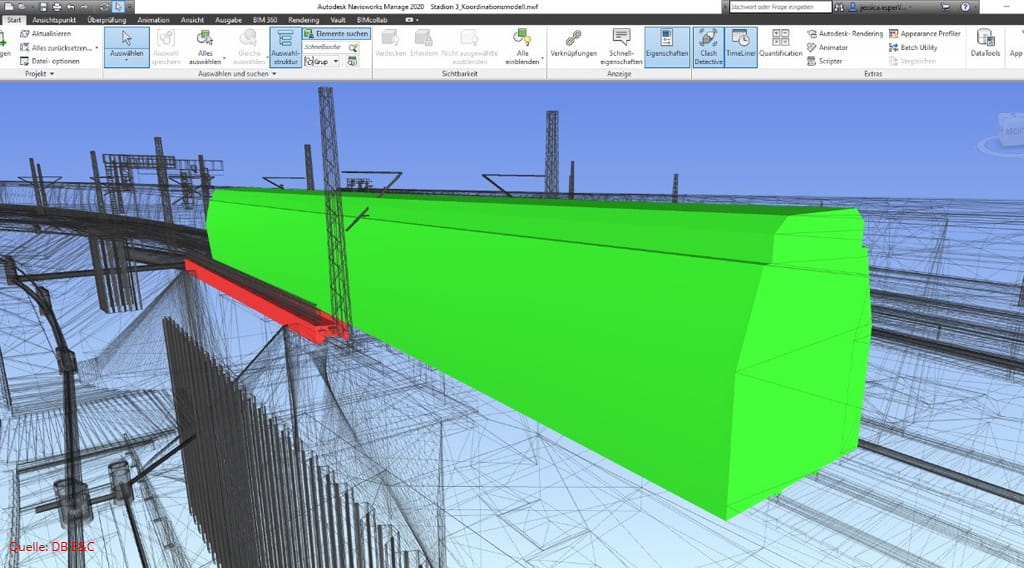
Task: Click the undo arrow in the quick access toolbar
Action: pyautogui.click(x=70, y=7)
